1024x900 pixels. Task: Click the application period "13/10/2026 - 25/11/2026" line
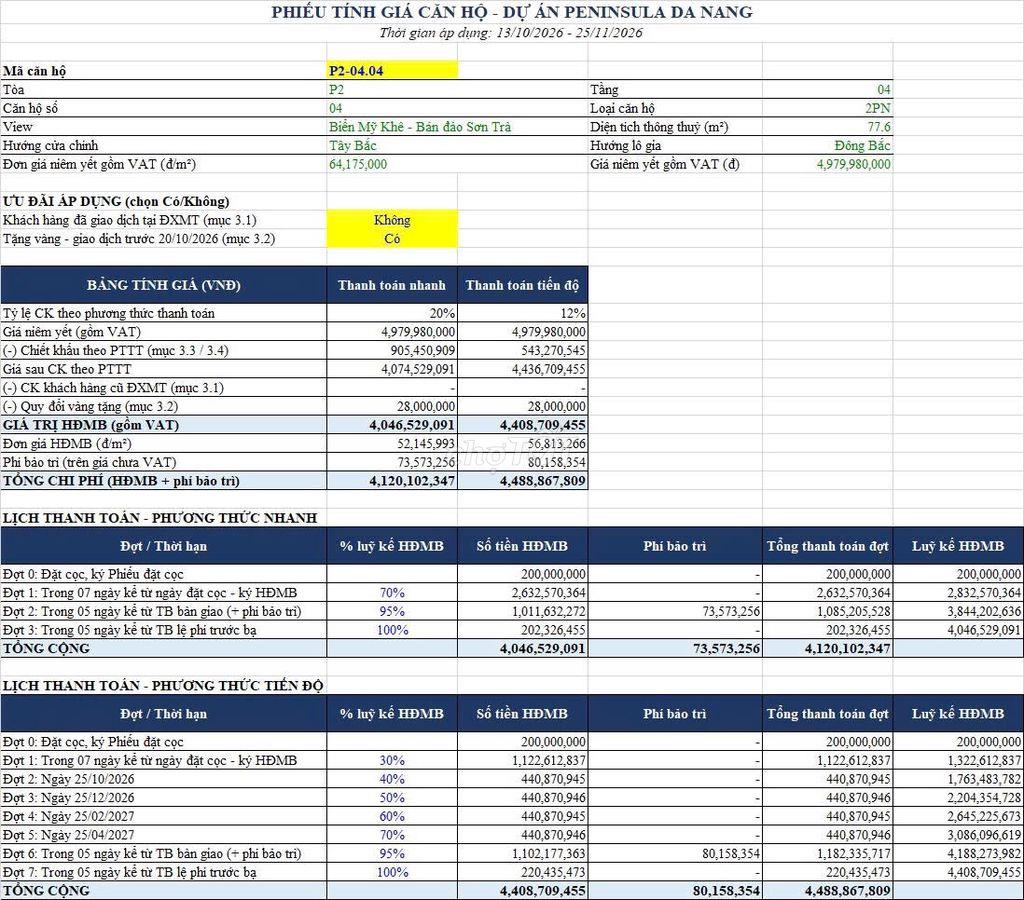coord(511,33)
